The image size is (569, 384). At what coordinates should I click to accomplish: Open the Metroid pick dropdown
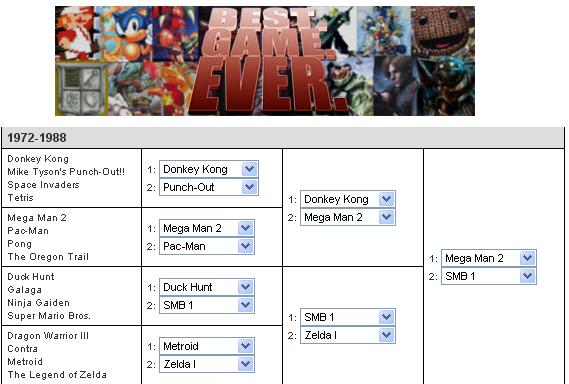point(207,346)
